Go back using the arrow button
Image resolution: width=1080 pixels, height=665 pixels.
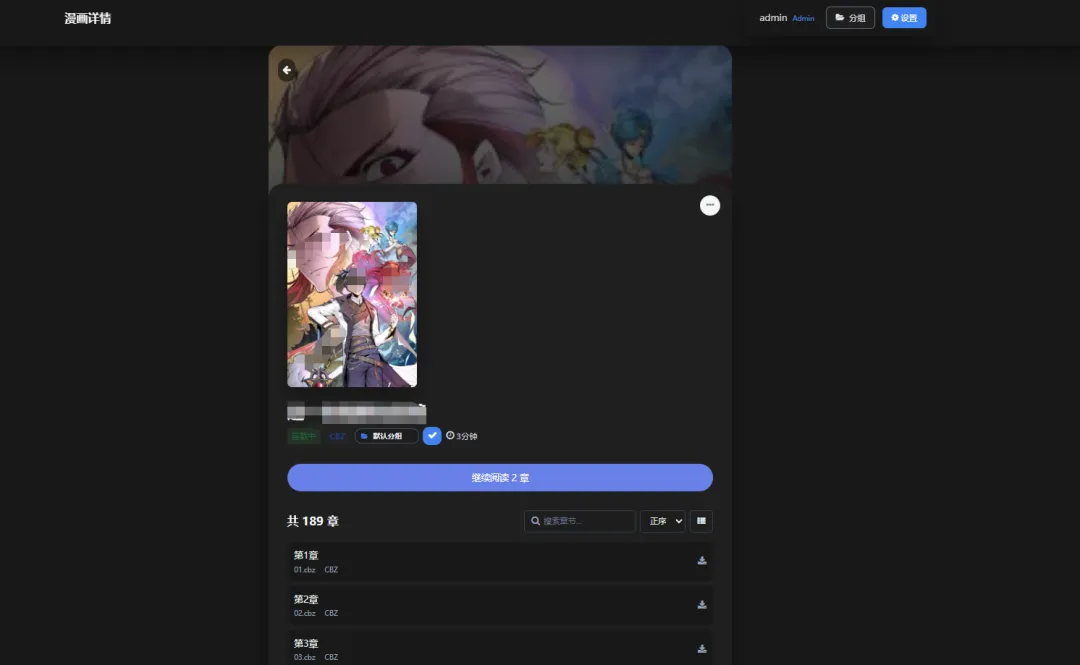tap(287, 70)
